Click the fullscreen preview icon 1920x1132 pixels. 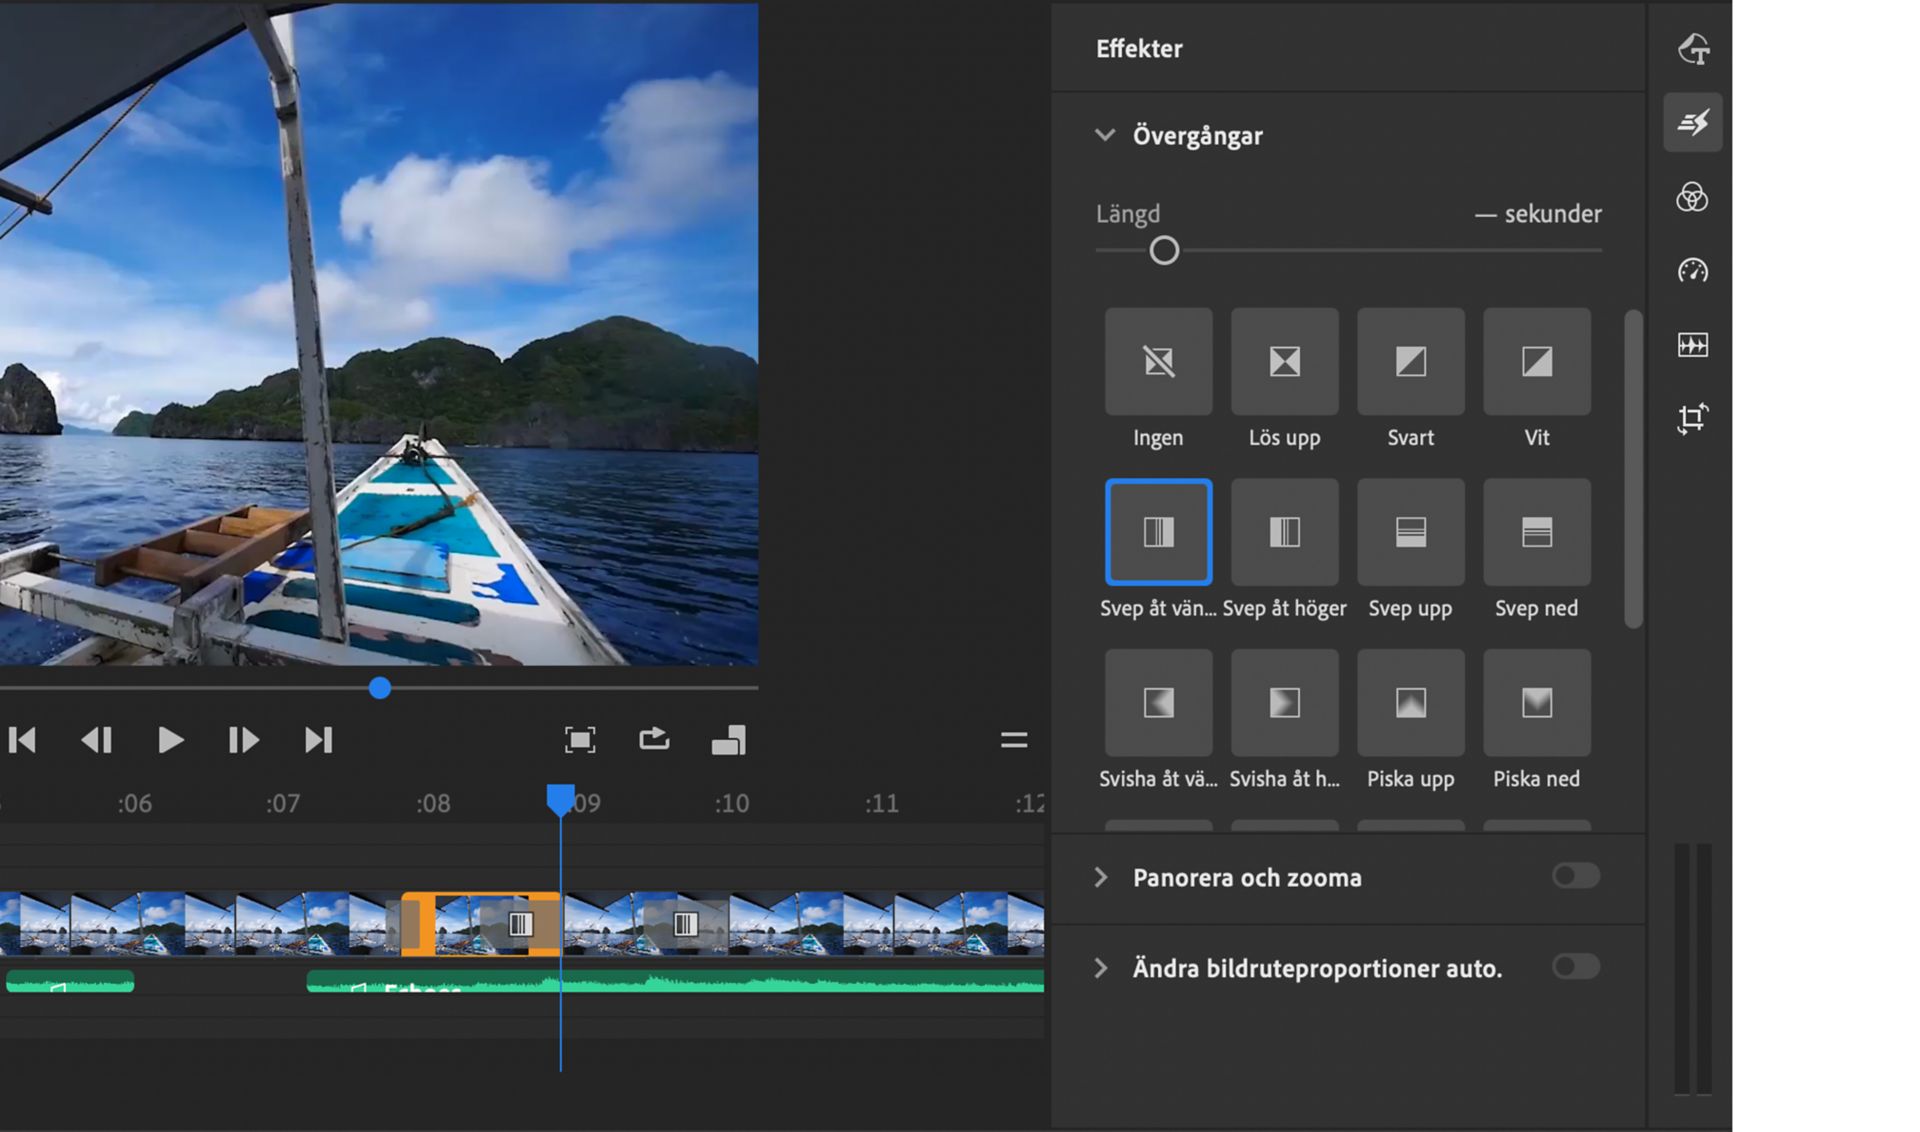(580, 740)
